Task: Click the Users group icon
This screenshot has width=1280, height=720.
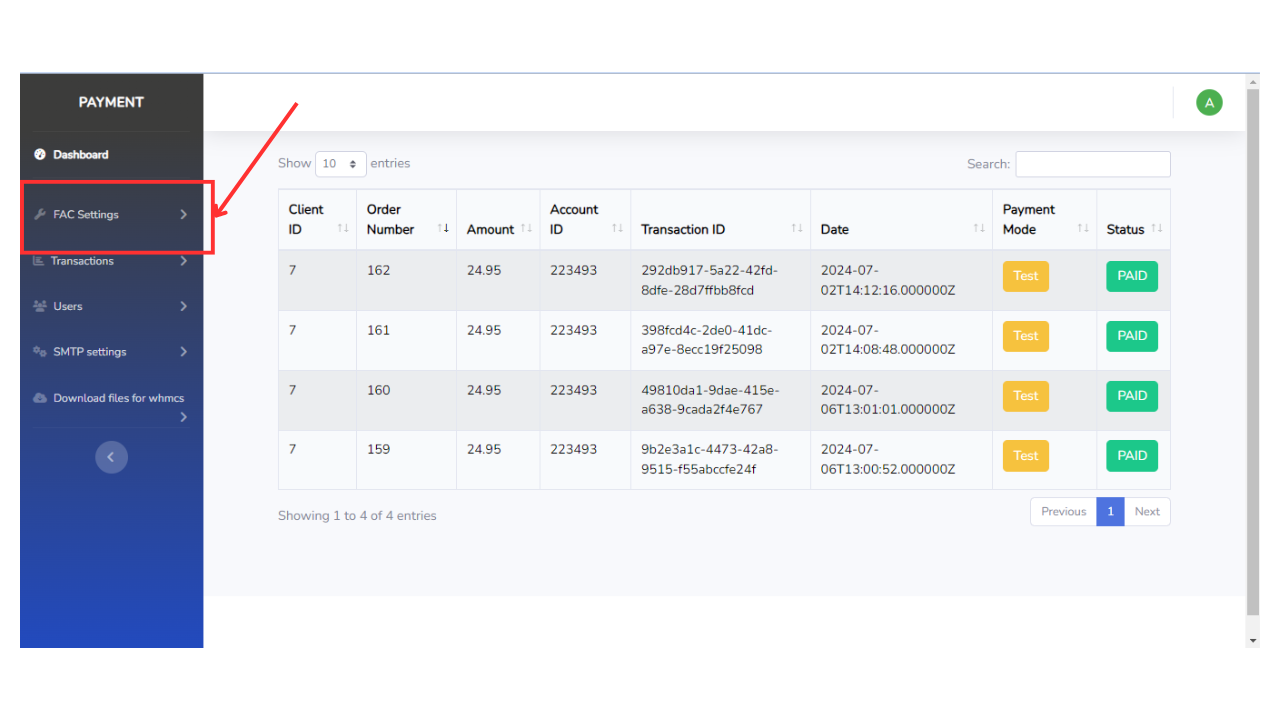Action: pyautogui.click(x=40, y=307)
